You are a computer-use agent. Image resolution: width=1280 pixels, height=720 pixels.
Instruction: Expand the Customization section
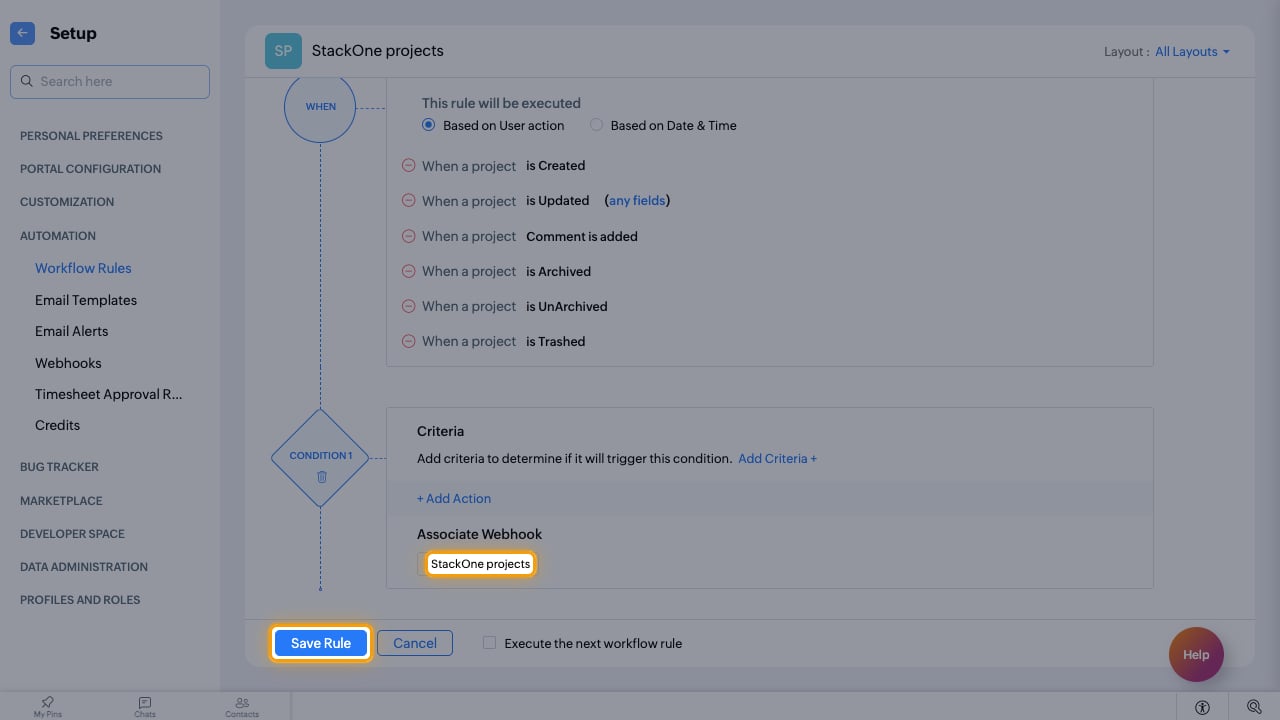point(67,202)
